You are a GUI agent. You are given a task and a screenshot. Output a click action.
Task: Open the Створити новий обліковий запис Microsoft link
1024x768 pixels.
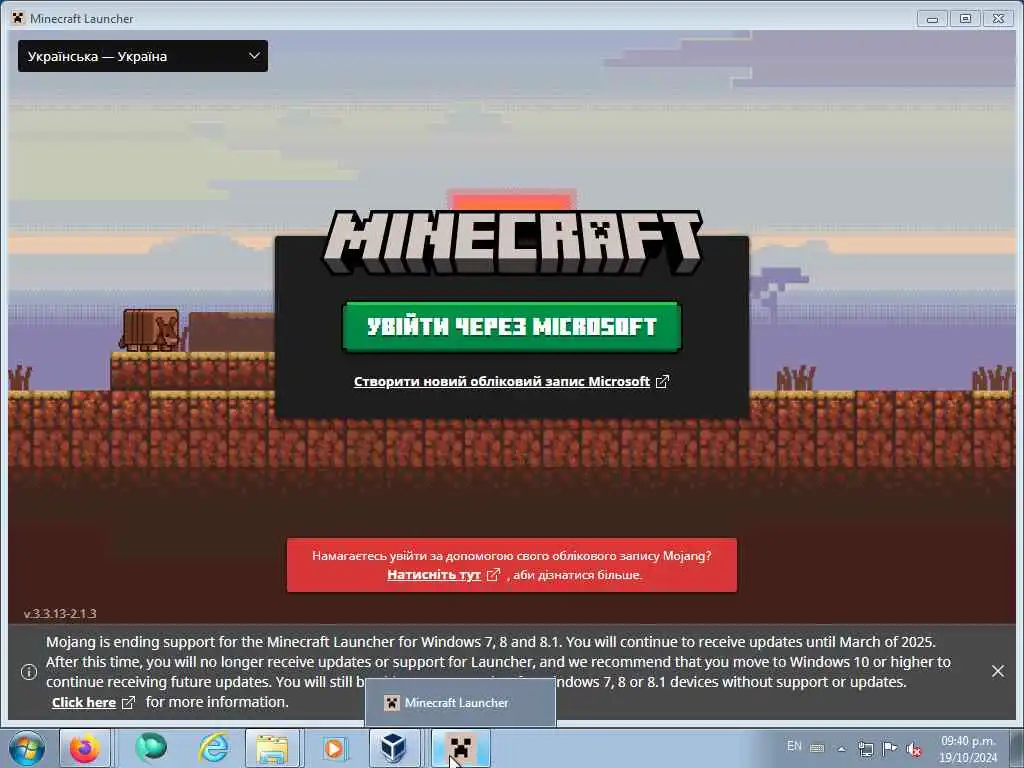point(502,381)
